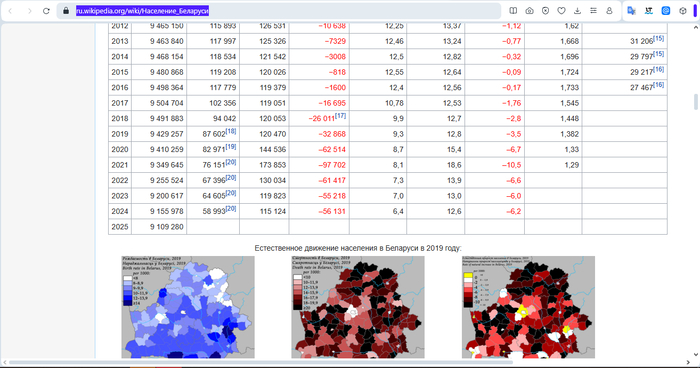This screenshot has height=368, width=700.
Task: Open footnote [17] next to −26 011
Action: tap(340, 116)
